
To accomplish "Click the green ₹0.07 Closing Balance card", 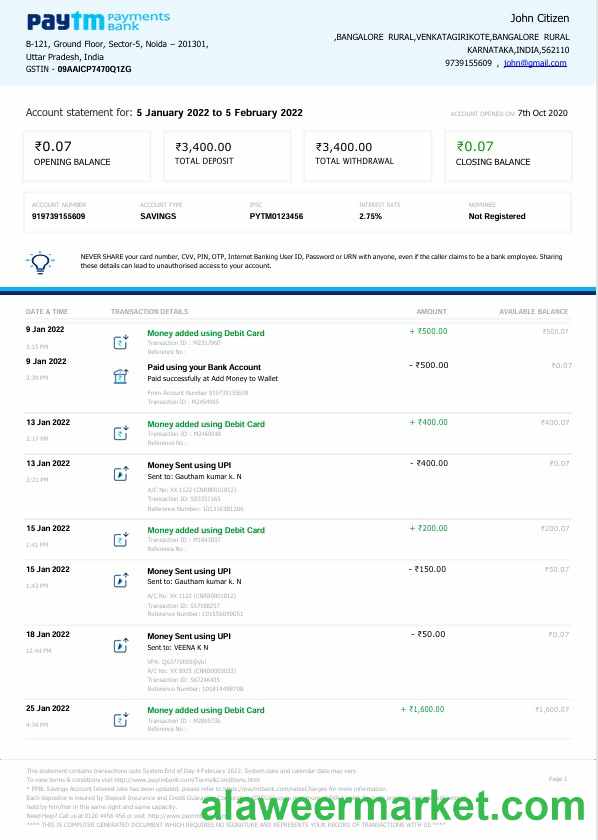I will tap(508, 156).
